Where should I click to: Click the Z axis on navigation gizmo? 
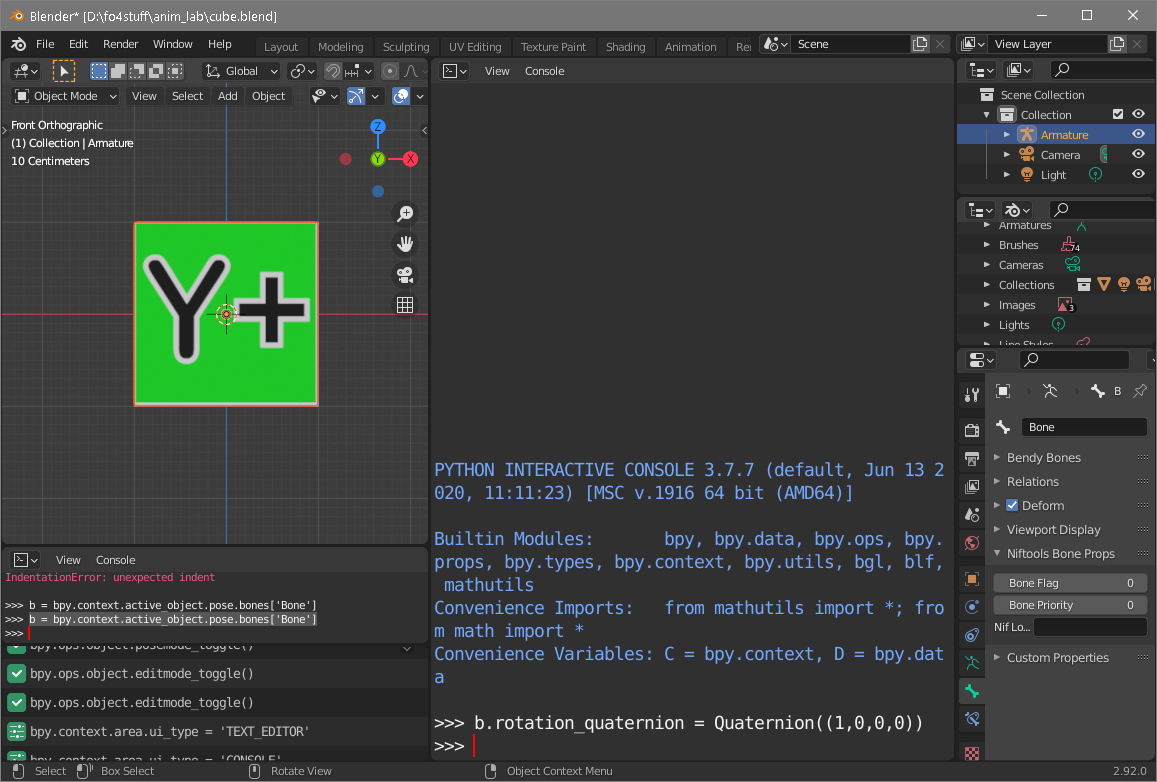(378, 127)
